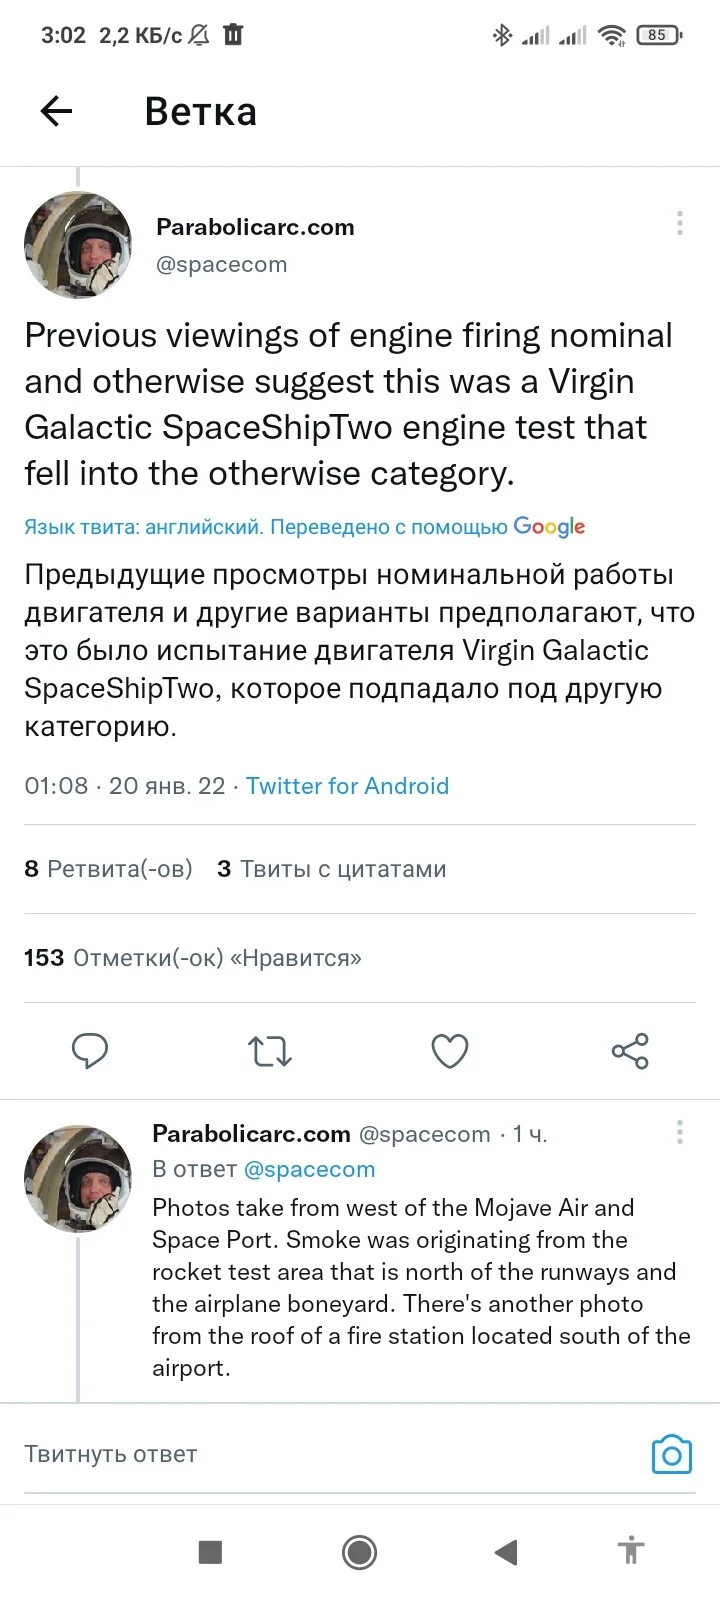Viewport: 720px width, 1600px height.
Task: Tap the camera icon in reply bar
Action: 672,1454
